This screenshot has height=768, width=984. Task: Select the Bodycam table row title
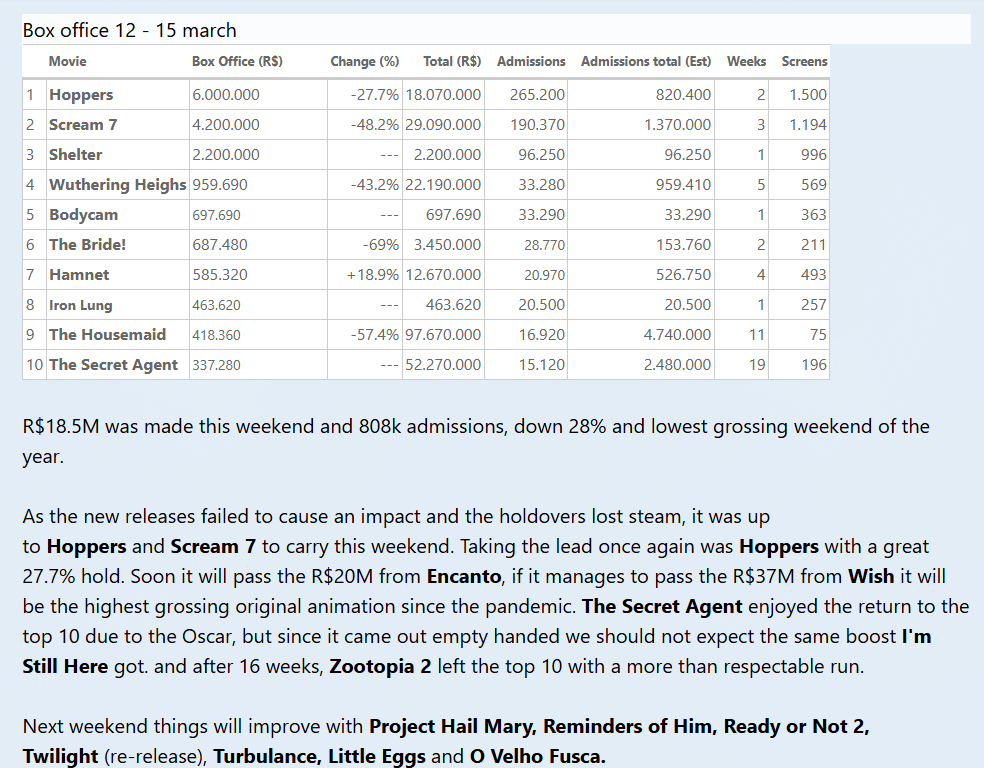pos(83,215)
